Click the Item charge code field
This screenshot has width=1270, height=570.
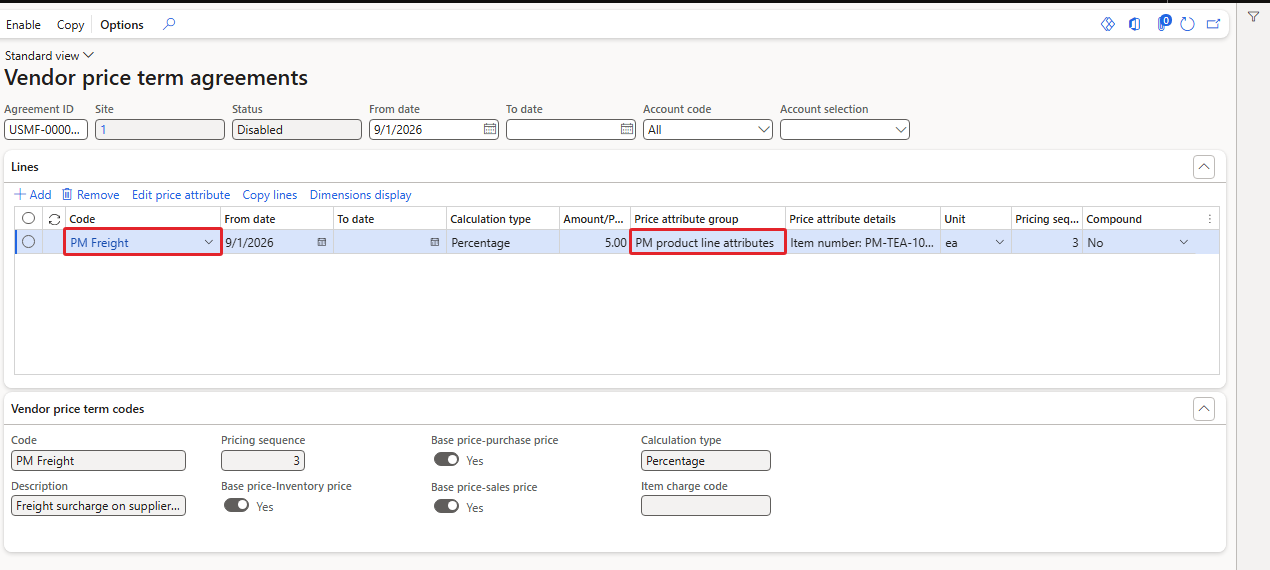pos(706,506)
